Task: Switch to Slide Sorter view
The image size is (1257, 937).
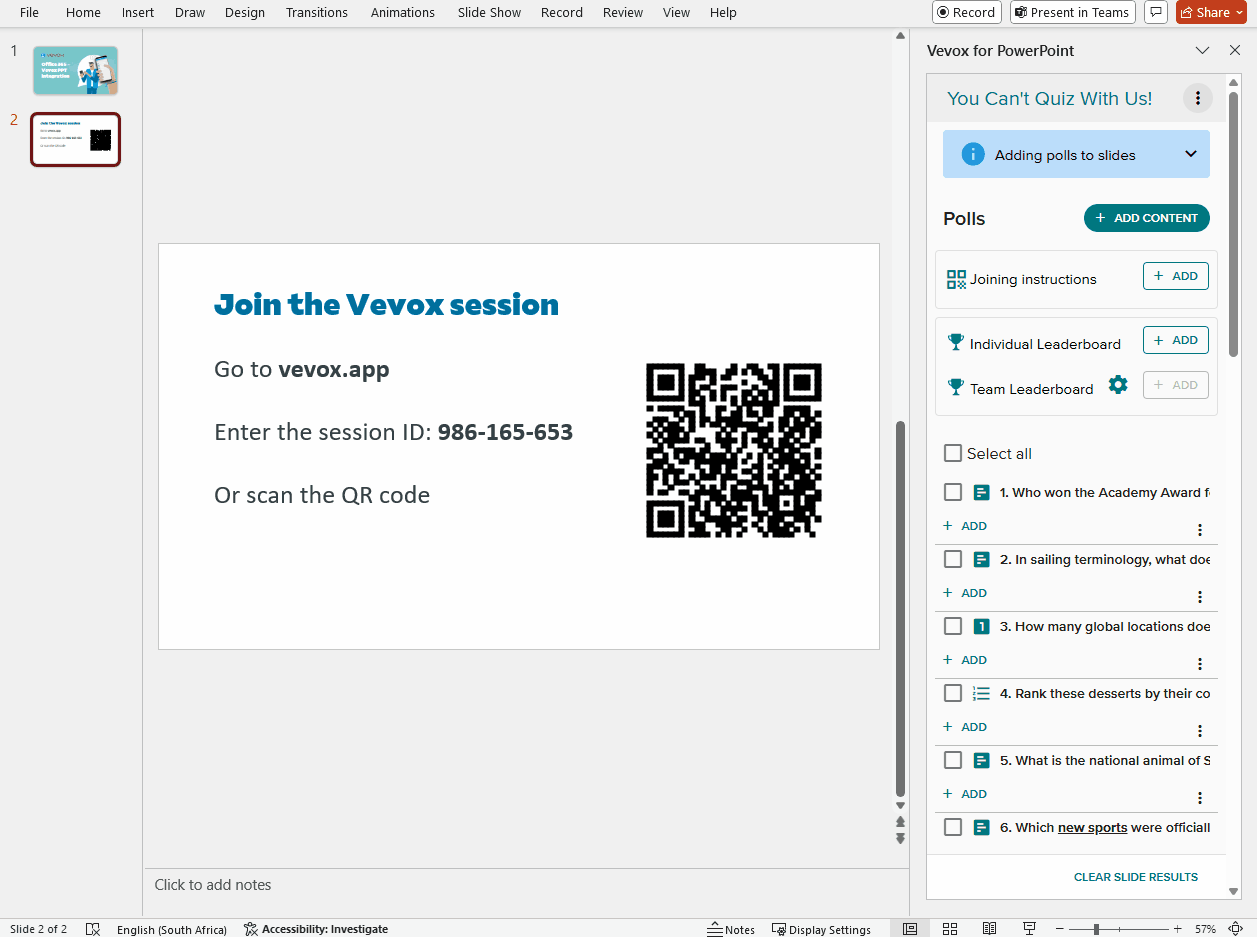Action: [950, 929]
